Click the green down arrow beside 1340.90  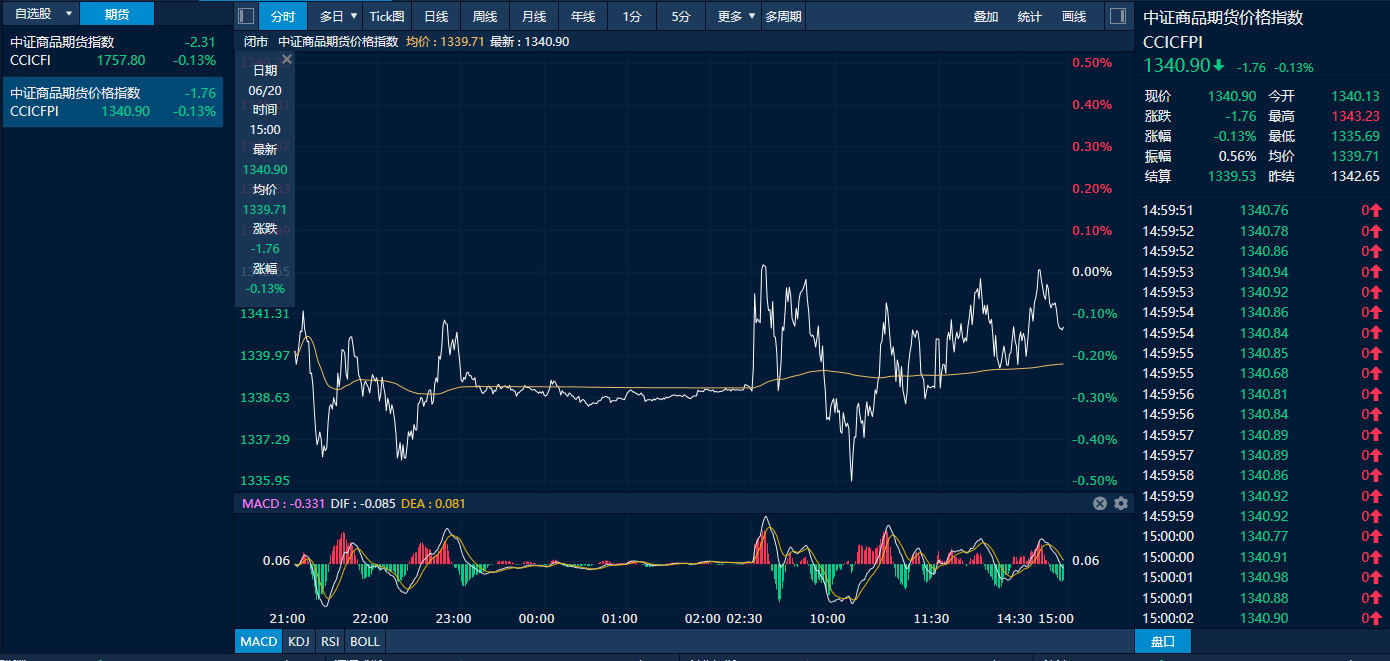click(1219, 66)
